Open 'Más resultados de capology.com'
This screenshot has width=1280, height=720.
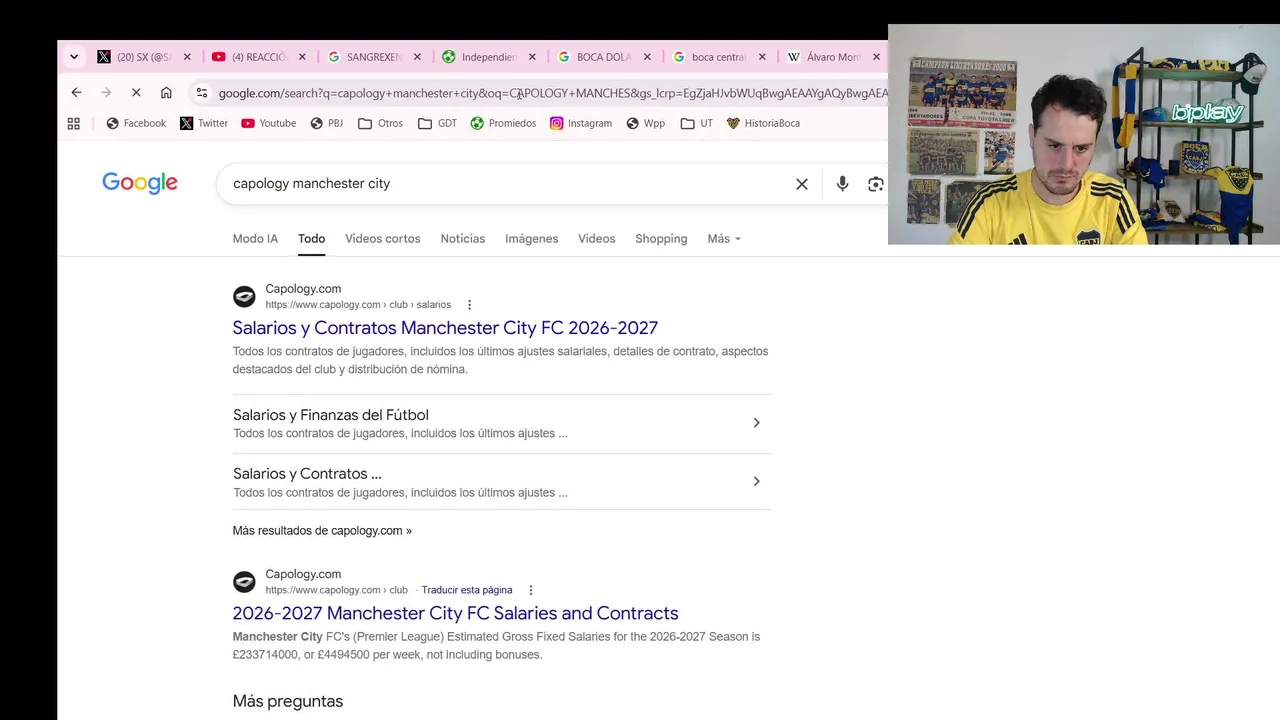click(x=322, y=531)
